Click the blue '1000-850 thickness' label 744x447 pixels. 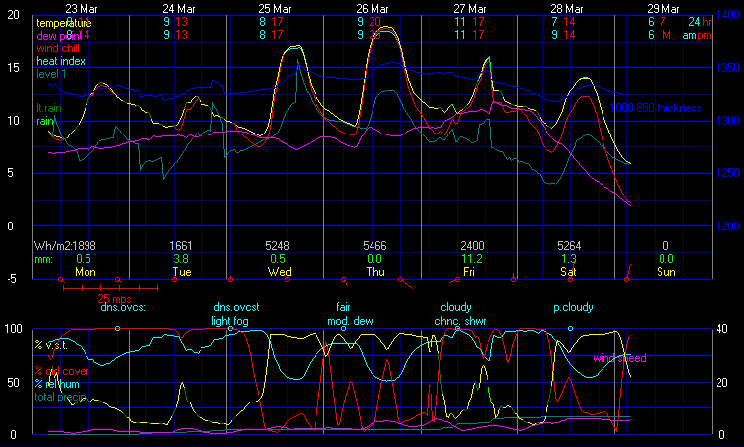coord(655,108)
